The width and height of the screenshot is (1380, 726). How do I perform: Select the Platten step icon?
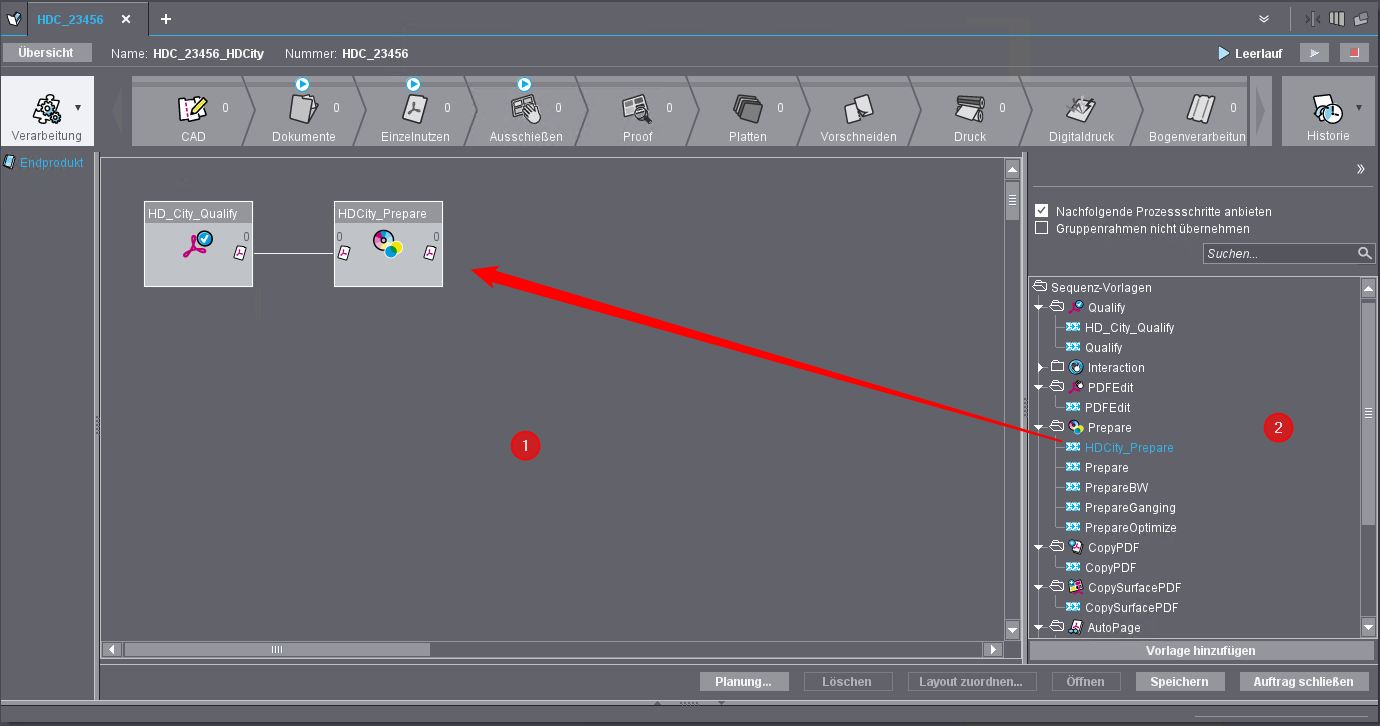[747, 109]
